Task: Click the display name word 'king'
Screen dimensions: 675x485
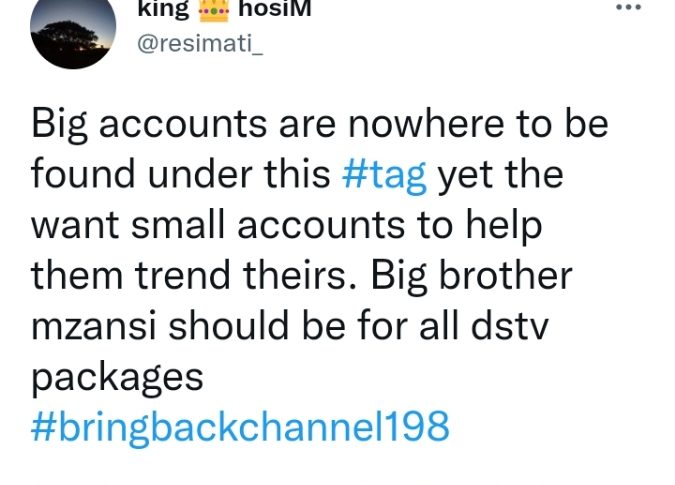Action: pos(163,9)
